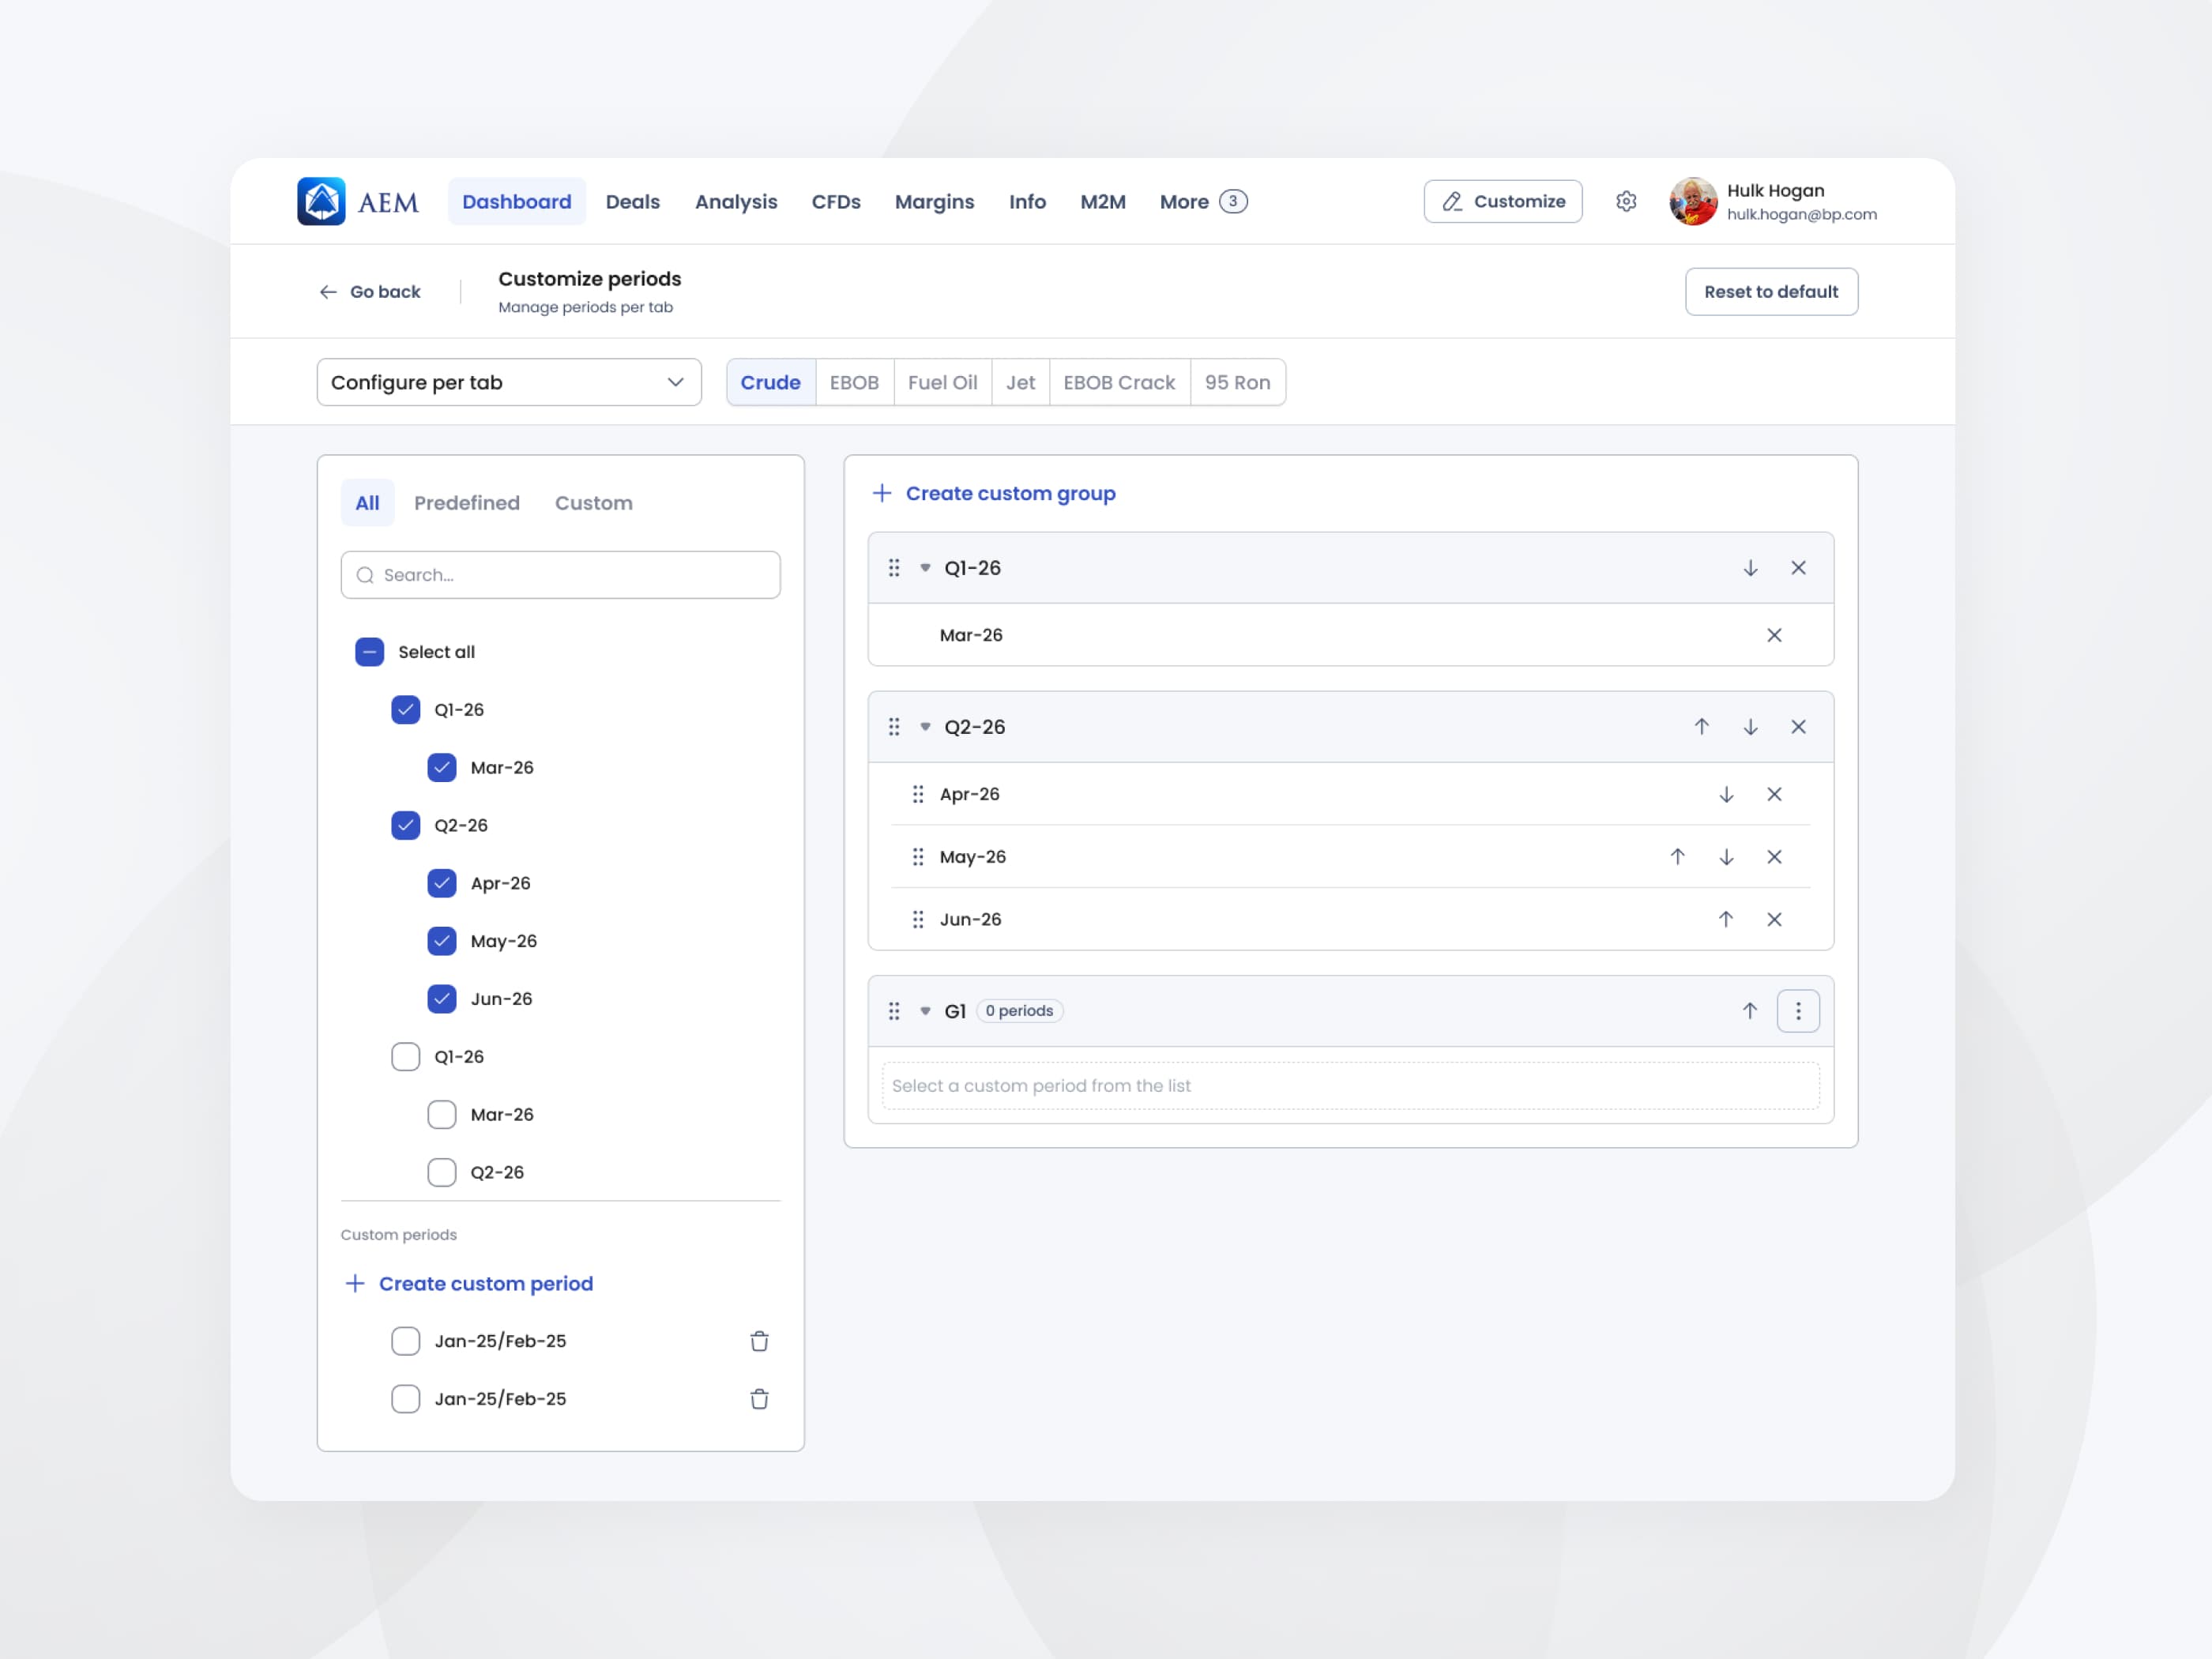The image size is (2212, 1659).
Task: Open More menu with 3 badge
Action: (1203, 202)
